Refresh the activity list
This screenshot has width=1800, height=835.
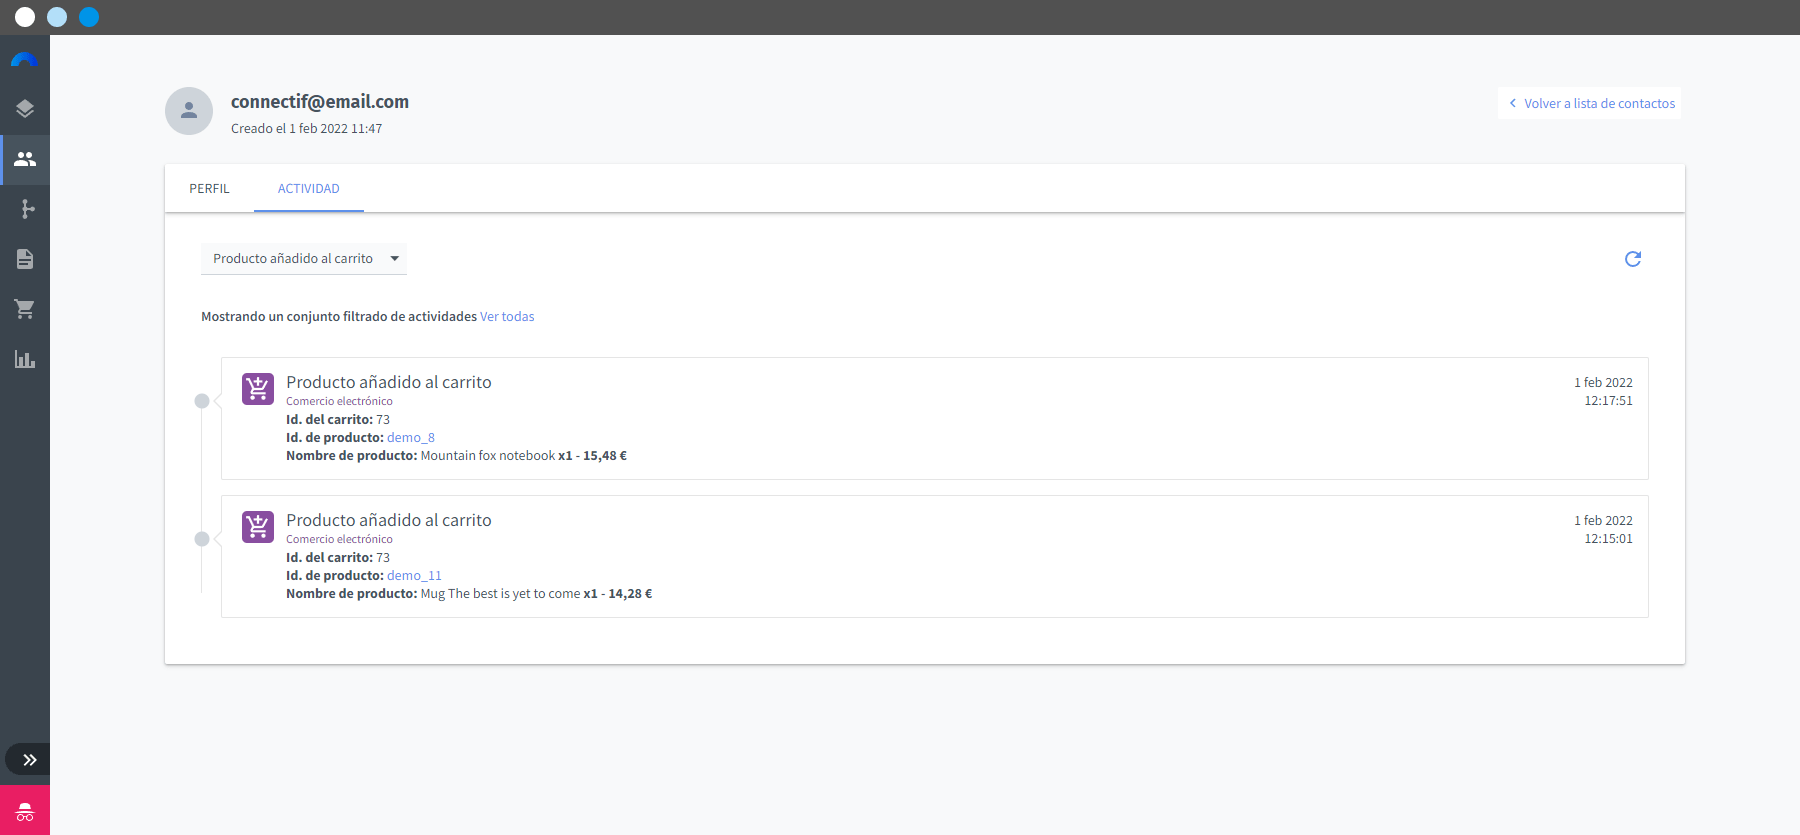tap(1633, 259)
